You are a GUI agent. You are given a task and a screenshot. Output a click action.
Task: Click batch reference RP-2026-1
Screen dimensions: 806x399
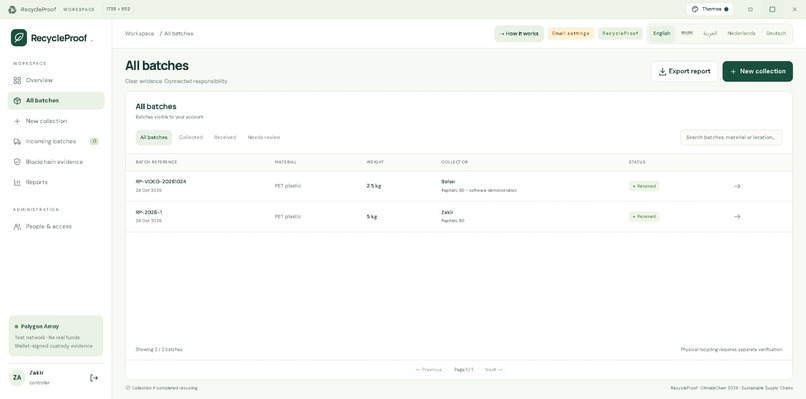pos(149,212)
